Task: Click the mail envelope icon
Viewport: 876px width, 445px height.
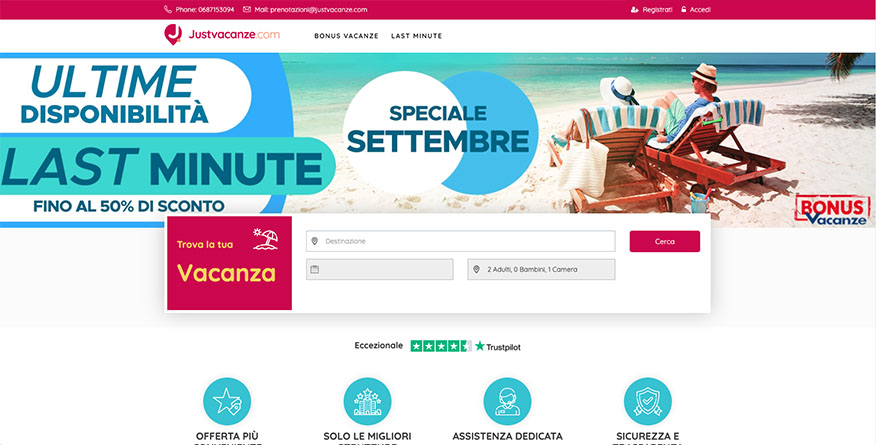Action: (x=247, y=9)
